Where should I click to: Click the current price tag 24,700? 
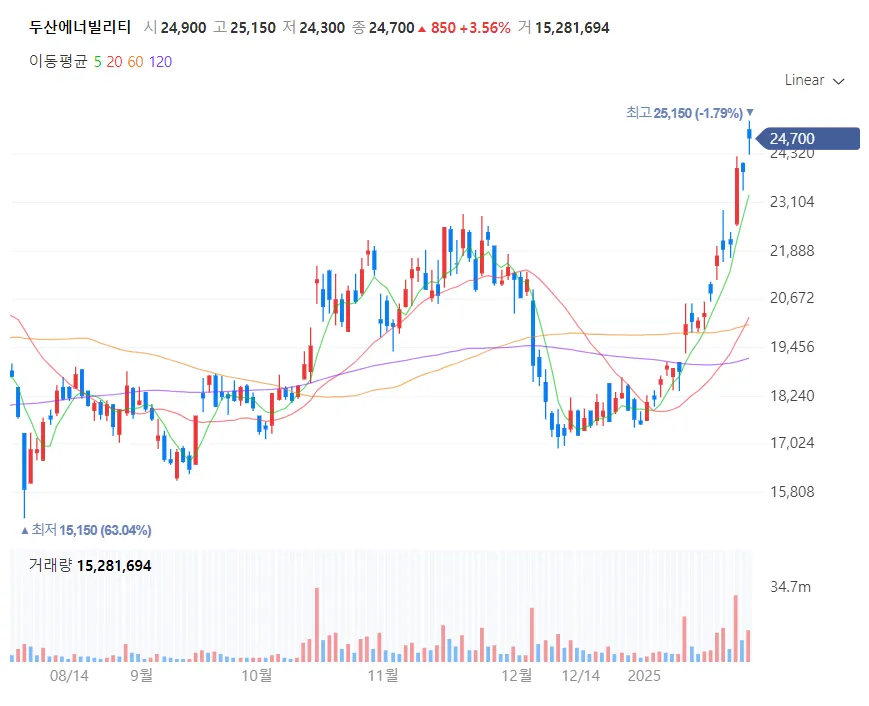pos(807,139)
